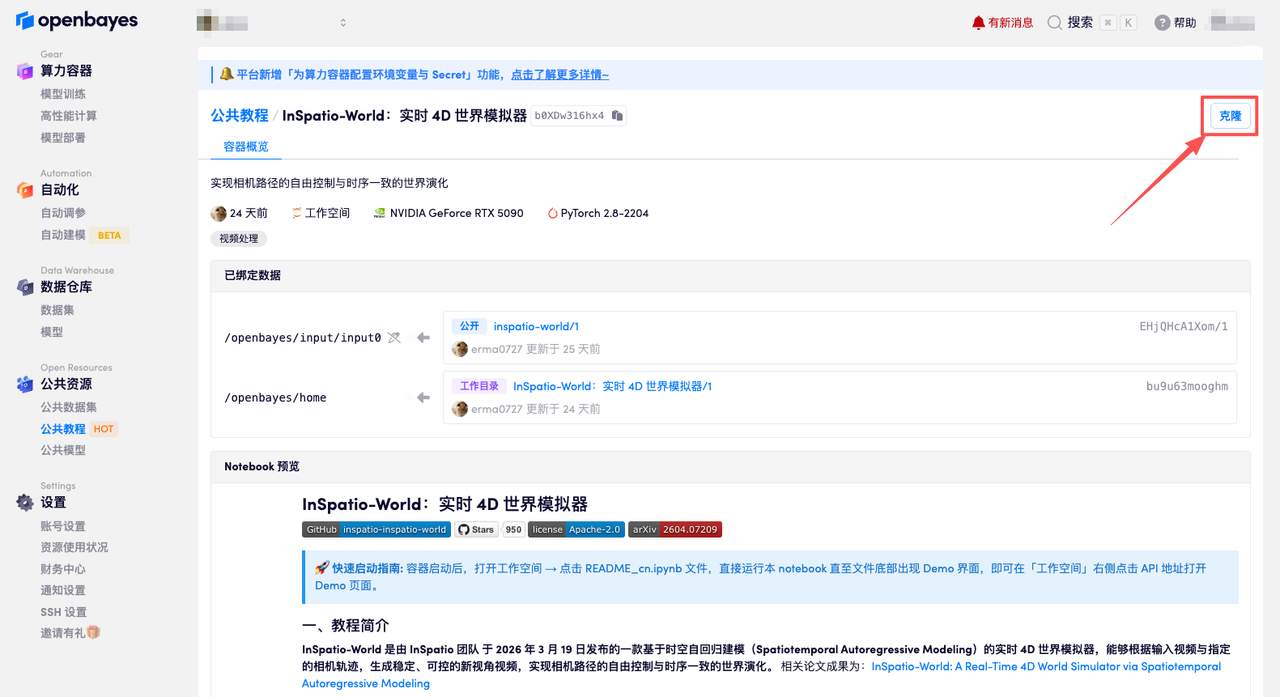The image size is (1280, 697).
Task: Click erma0727 avatar in inspatio-world/1 row
Action: click(x=460, y=349)
